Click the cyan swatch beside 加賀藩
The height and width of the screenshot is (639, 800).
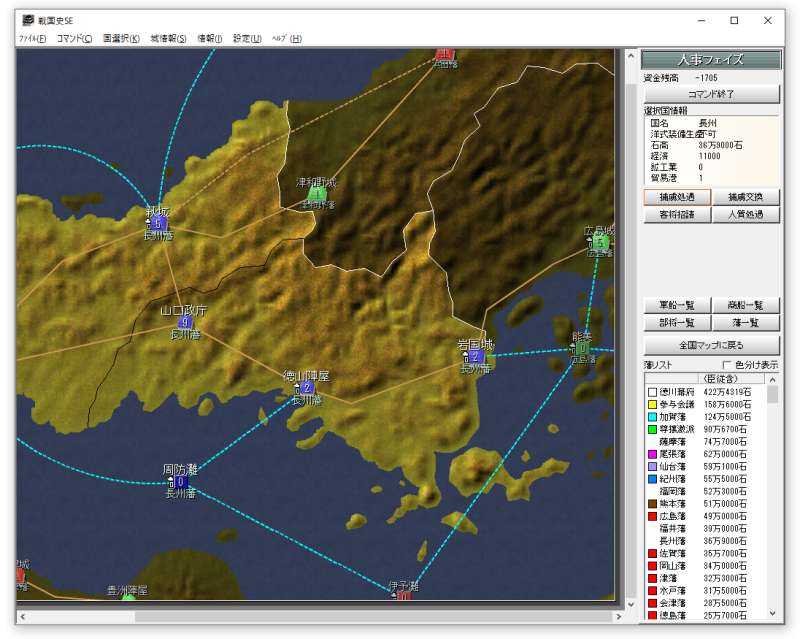(652, 417)
